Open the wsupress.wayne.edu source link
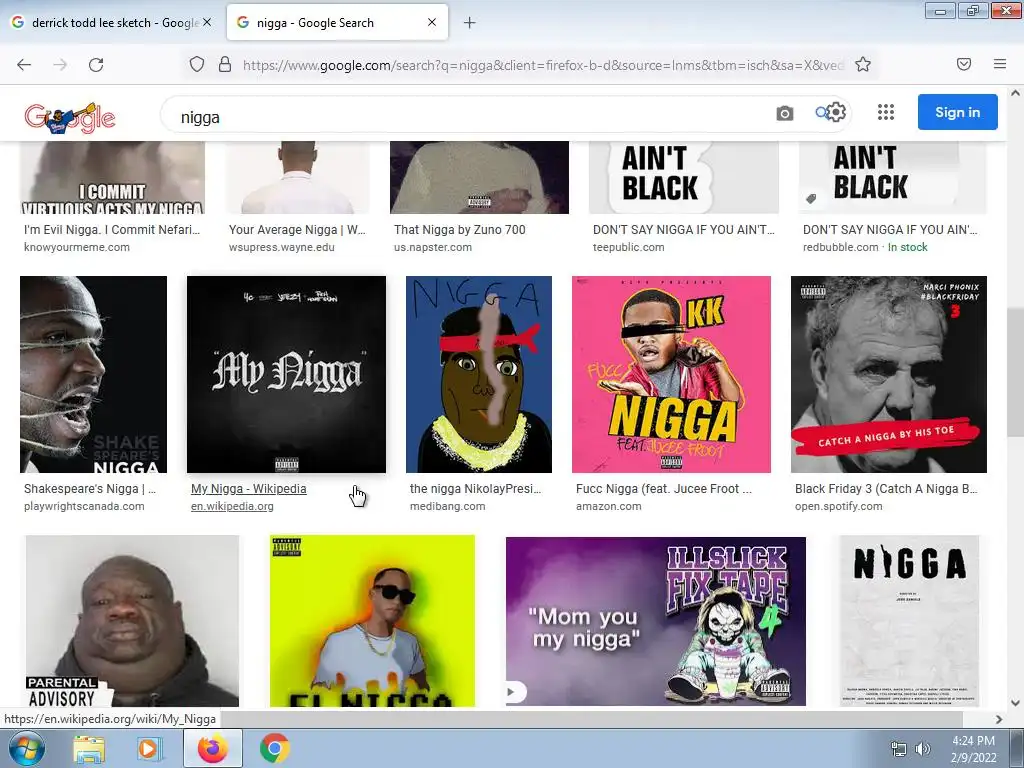Image resolution: width=1024 pixels, height=768 pixels. [x=281, y=247]
